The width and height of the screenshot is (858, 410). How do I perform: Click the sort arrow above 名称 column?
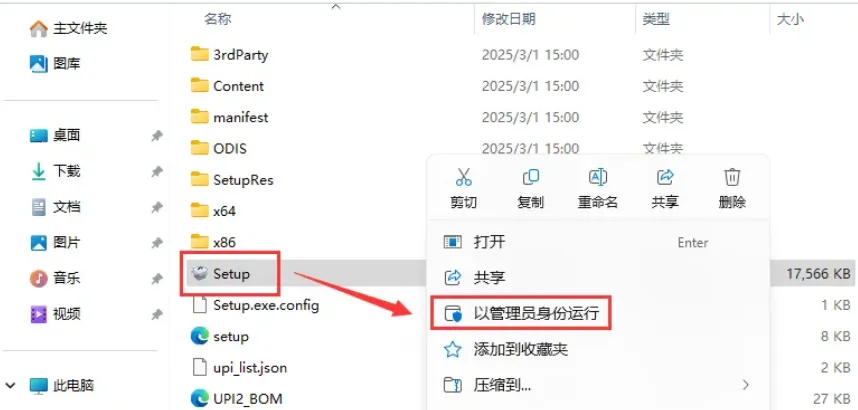click(x=336, y=7)
